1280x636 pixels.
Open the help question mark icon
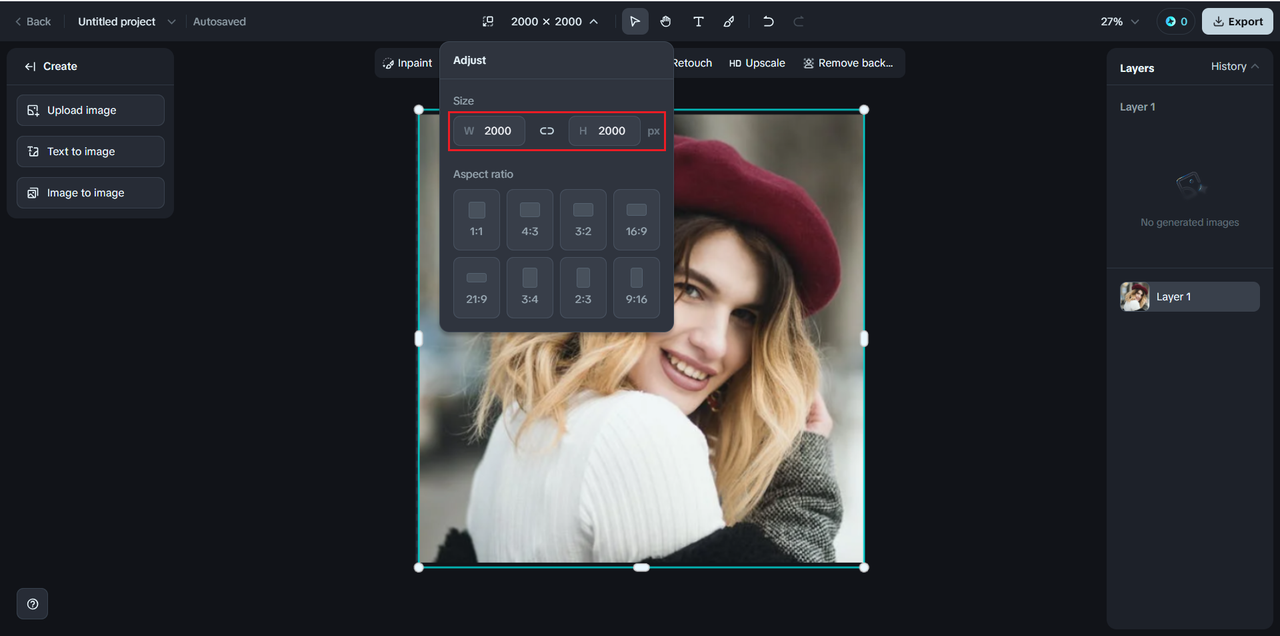tap(33, 604)
